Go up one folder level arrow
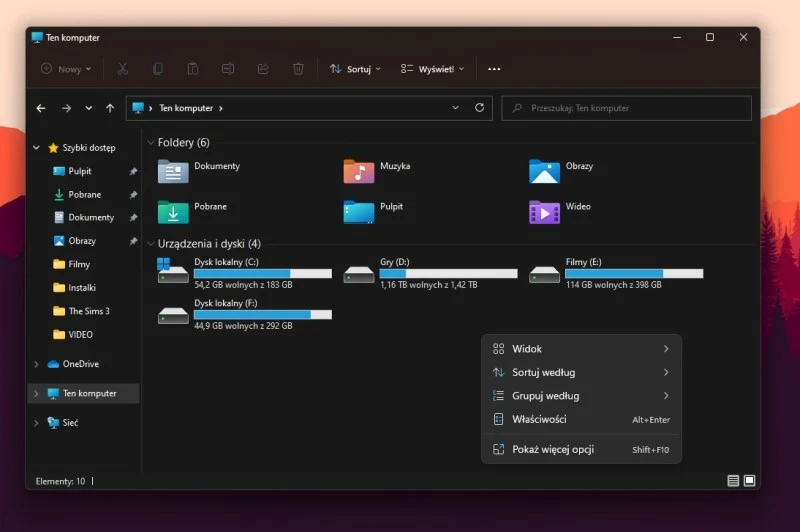This screenshot has width=800, height=532. click(x=110, y=108)
